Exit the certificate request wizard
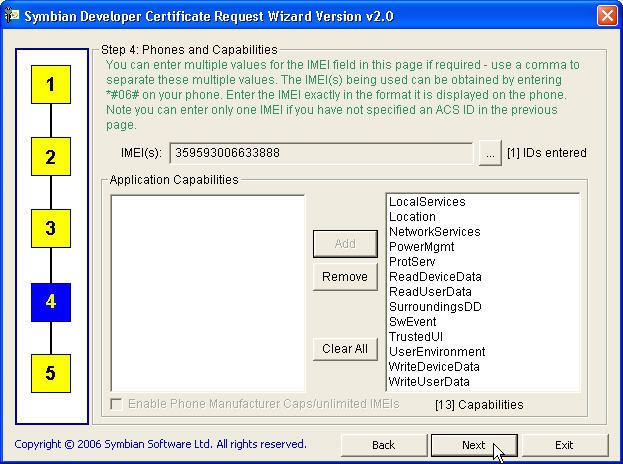 [564, 445]
